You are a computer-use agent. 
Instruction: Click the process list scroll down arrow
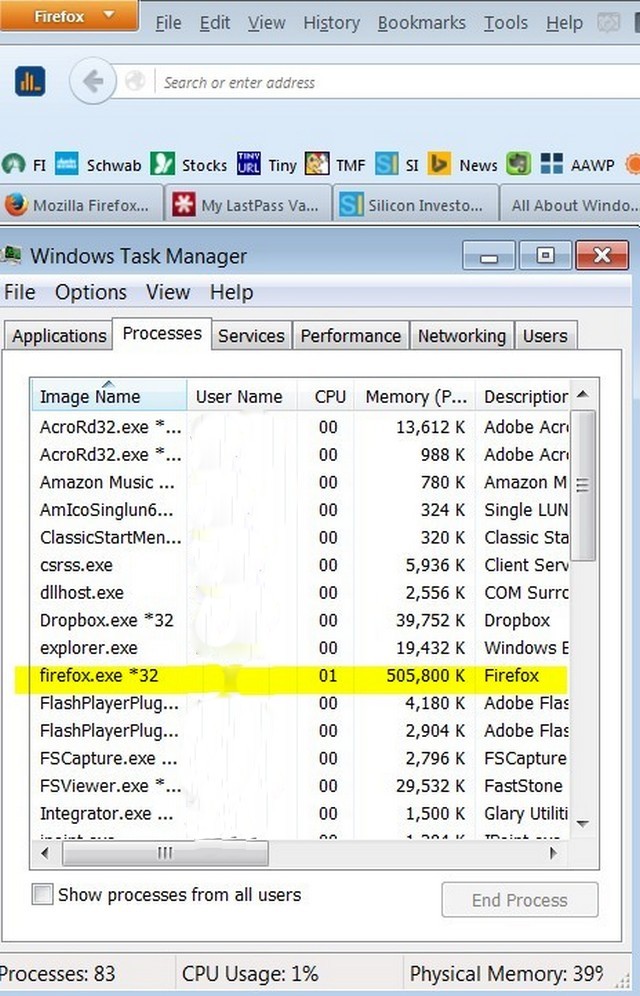583,823
